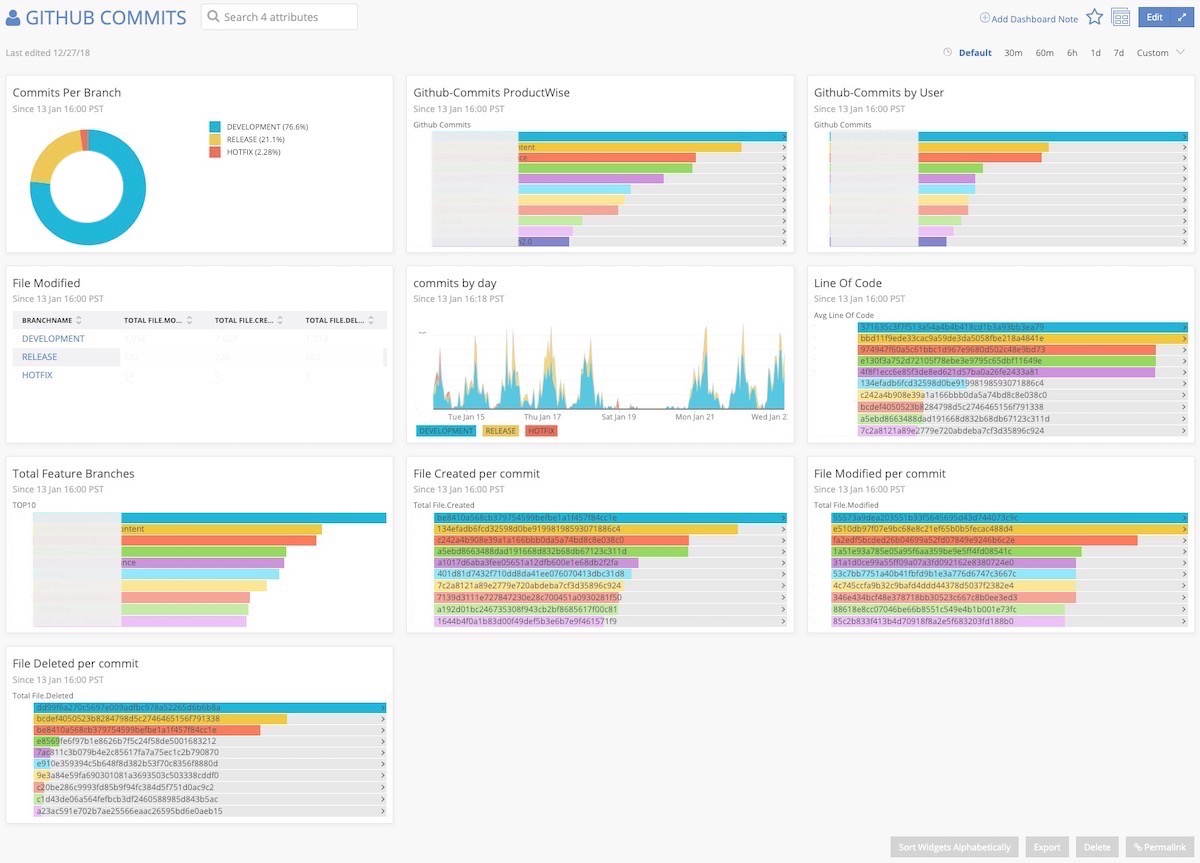
Task: Open the dashboard layout grid icon
Action: click(x=1121, y=17)
